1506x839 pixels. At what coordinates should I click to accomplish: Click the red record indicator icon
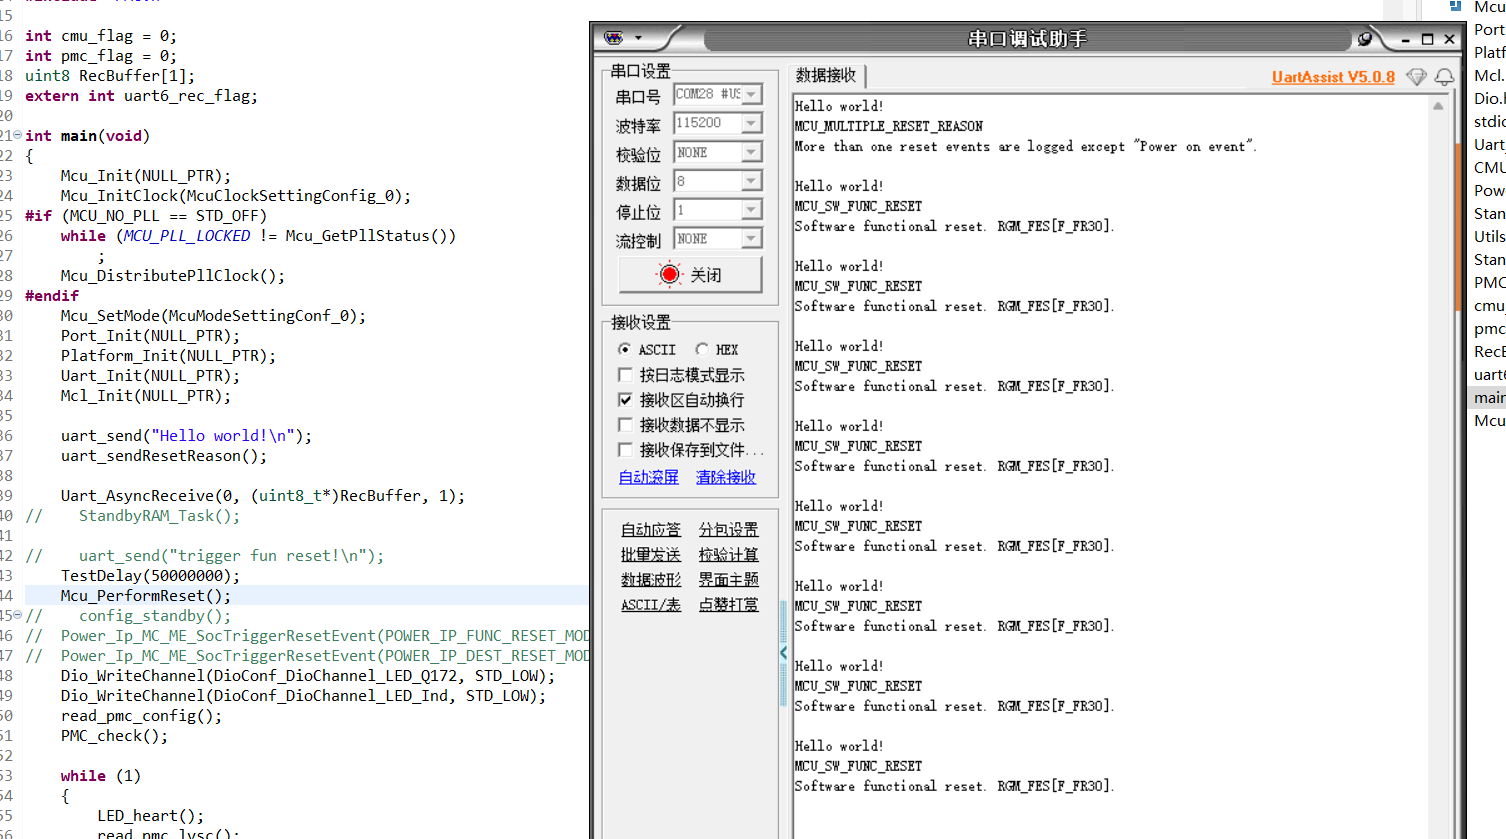coord(670,274)
